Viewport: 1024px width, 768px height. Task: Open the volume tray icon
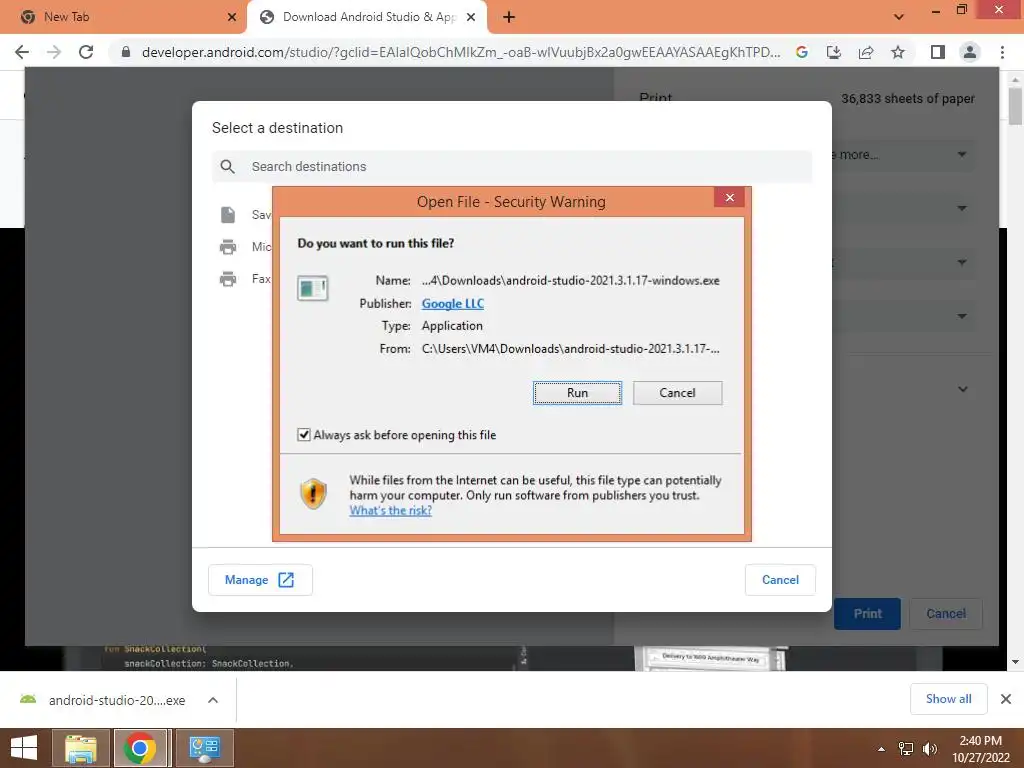tap(930, 749)
